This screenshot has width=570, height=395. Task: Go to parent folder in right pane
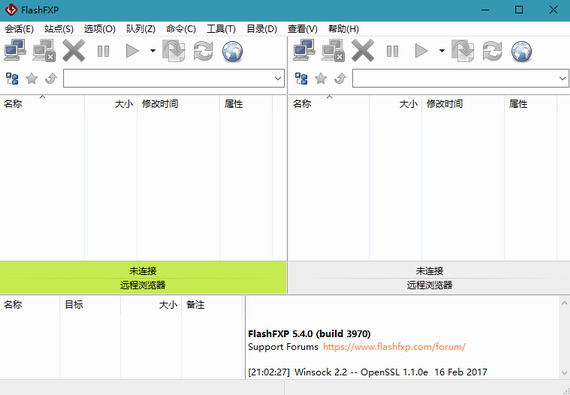[x=340, y=78]
